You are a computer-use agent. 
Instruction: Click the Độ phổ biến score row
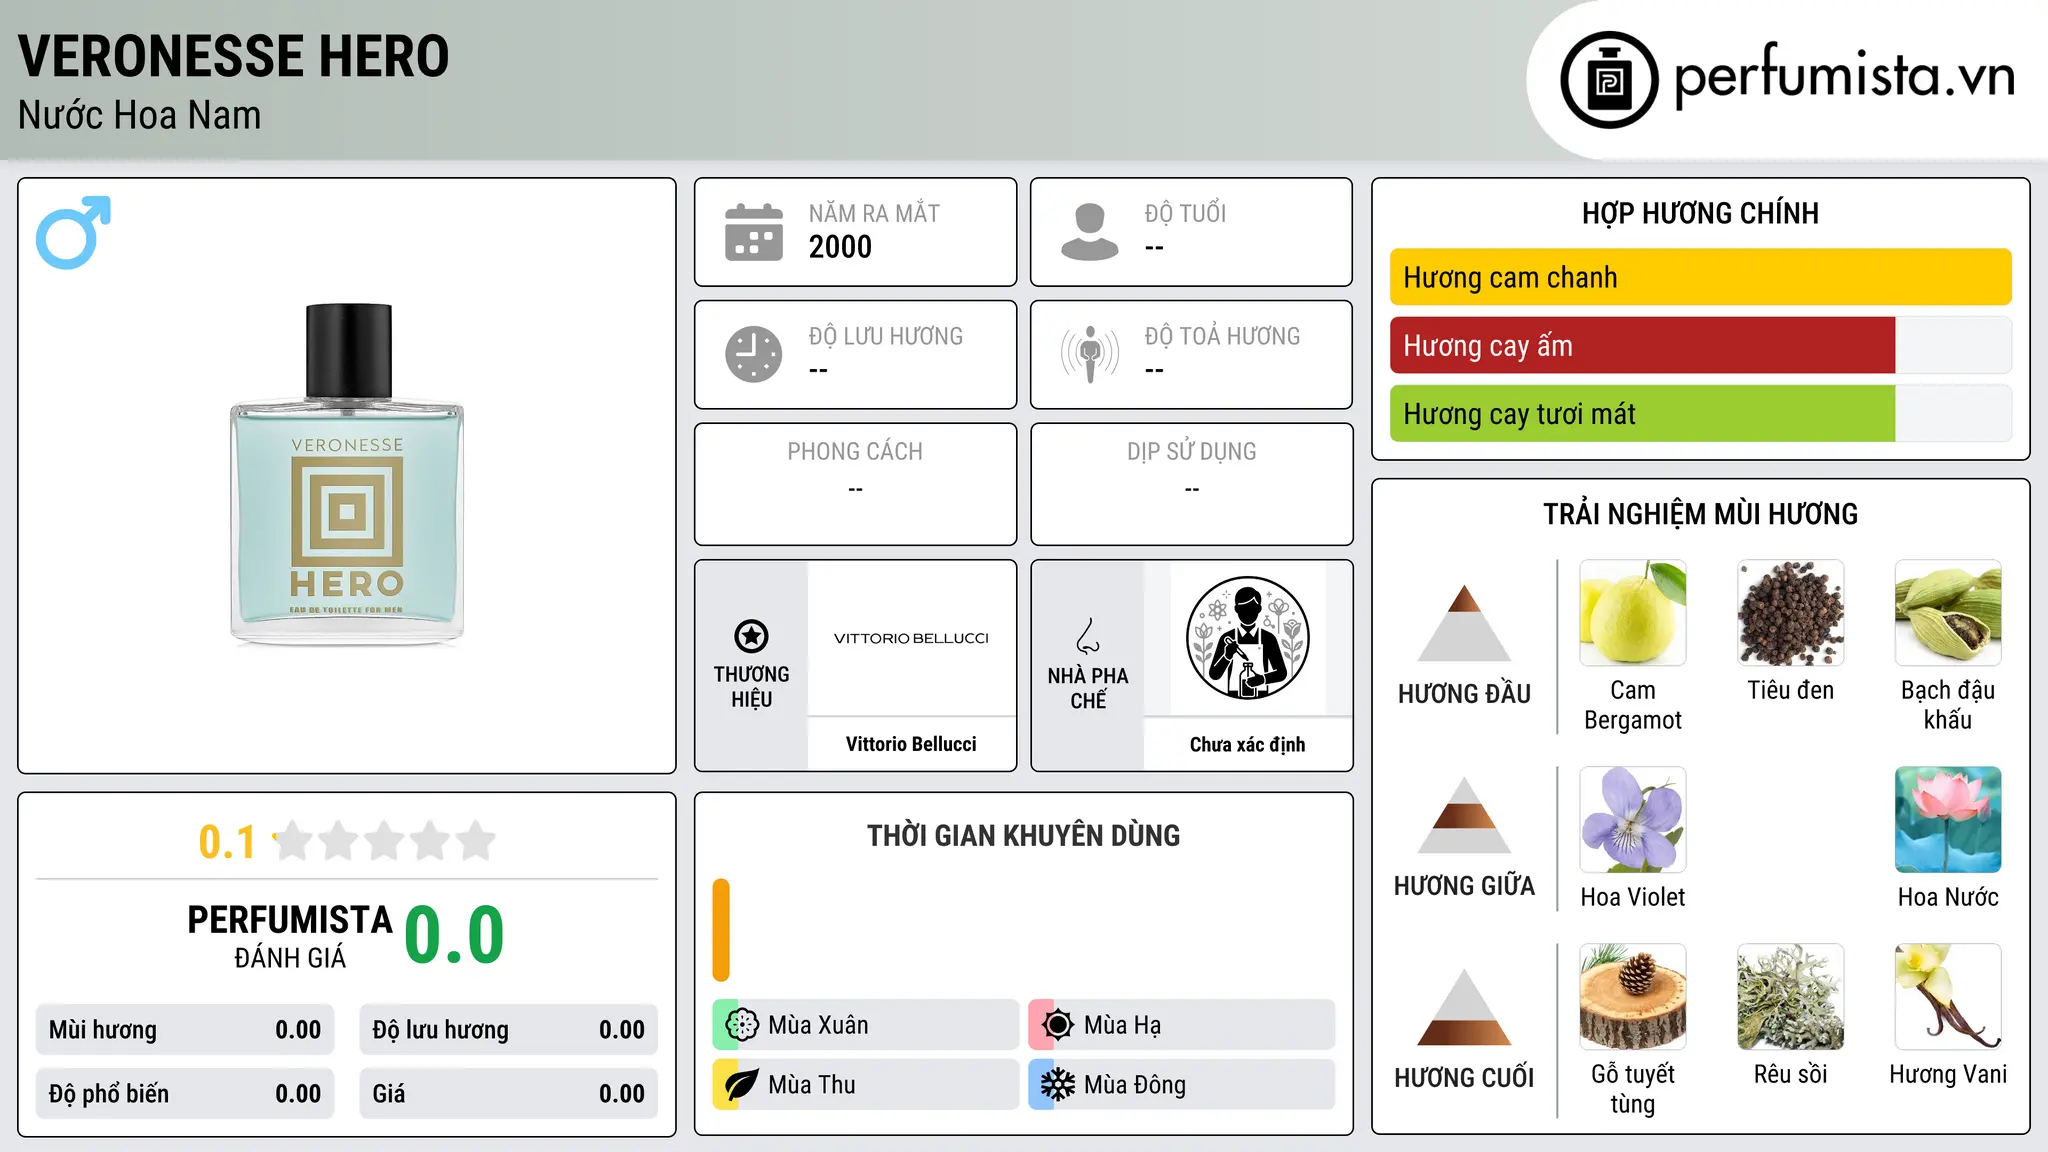185,1094
